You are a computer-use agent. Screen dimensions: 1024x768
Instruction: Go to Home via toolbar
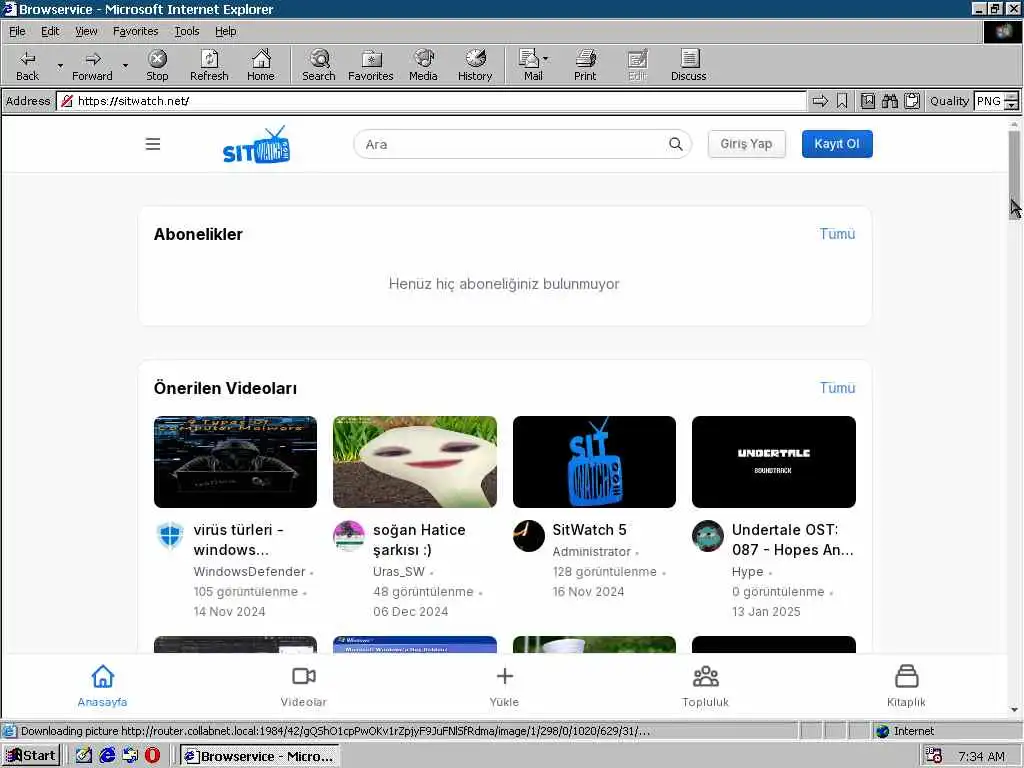261,65
